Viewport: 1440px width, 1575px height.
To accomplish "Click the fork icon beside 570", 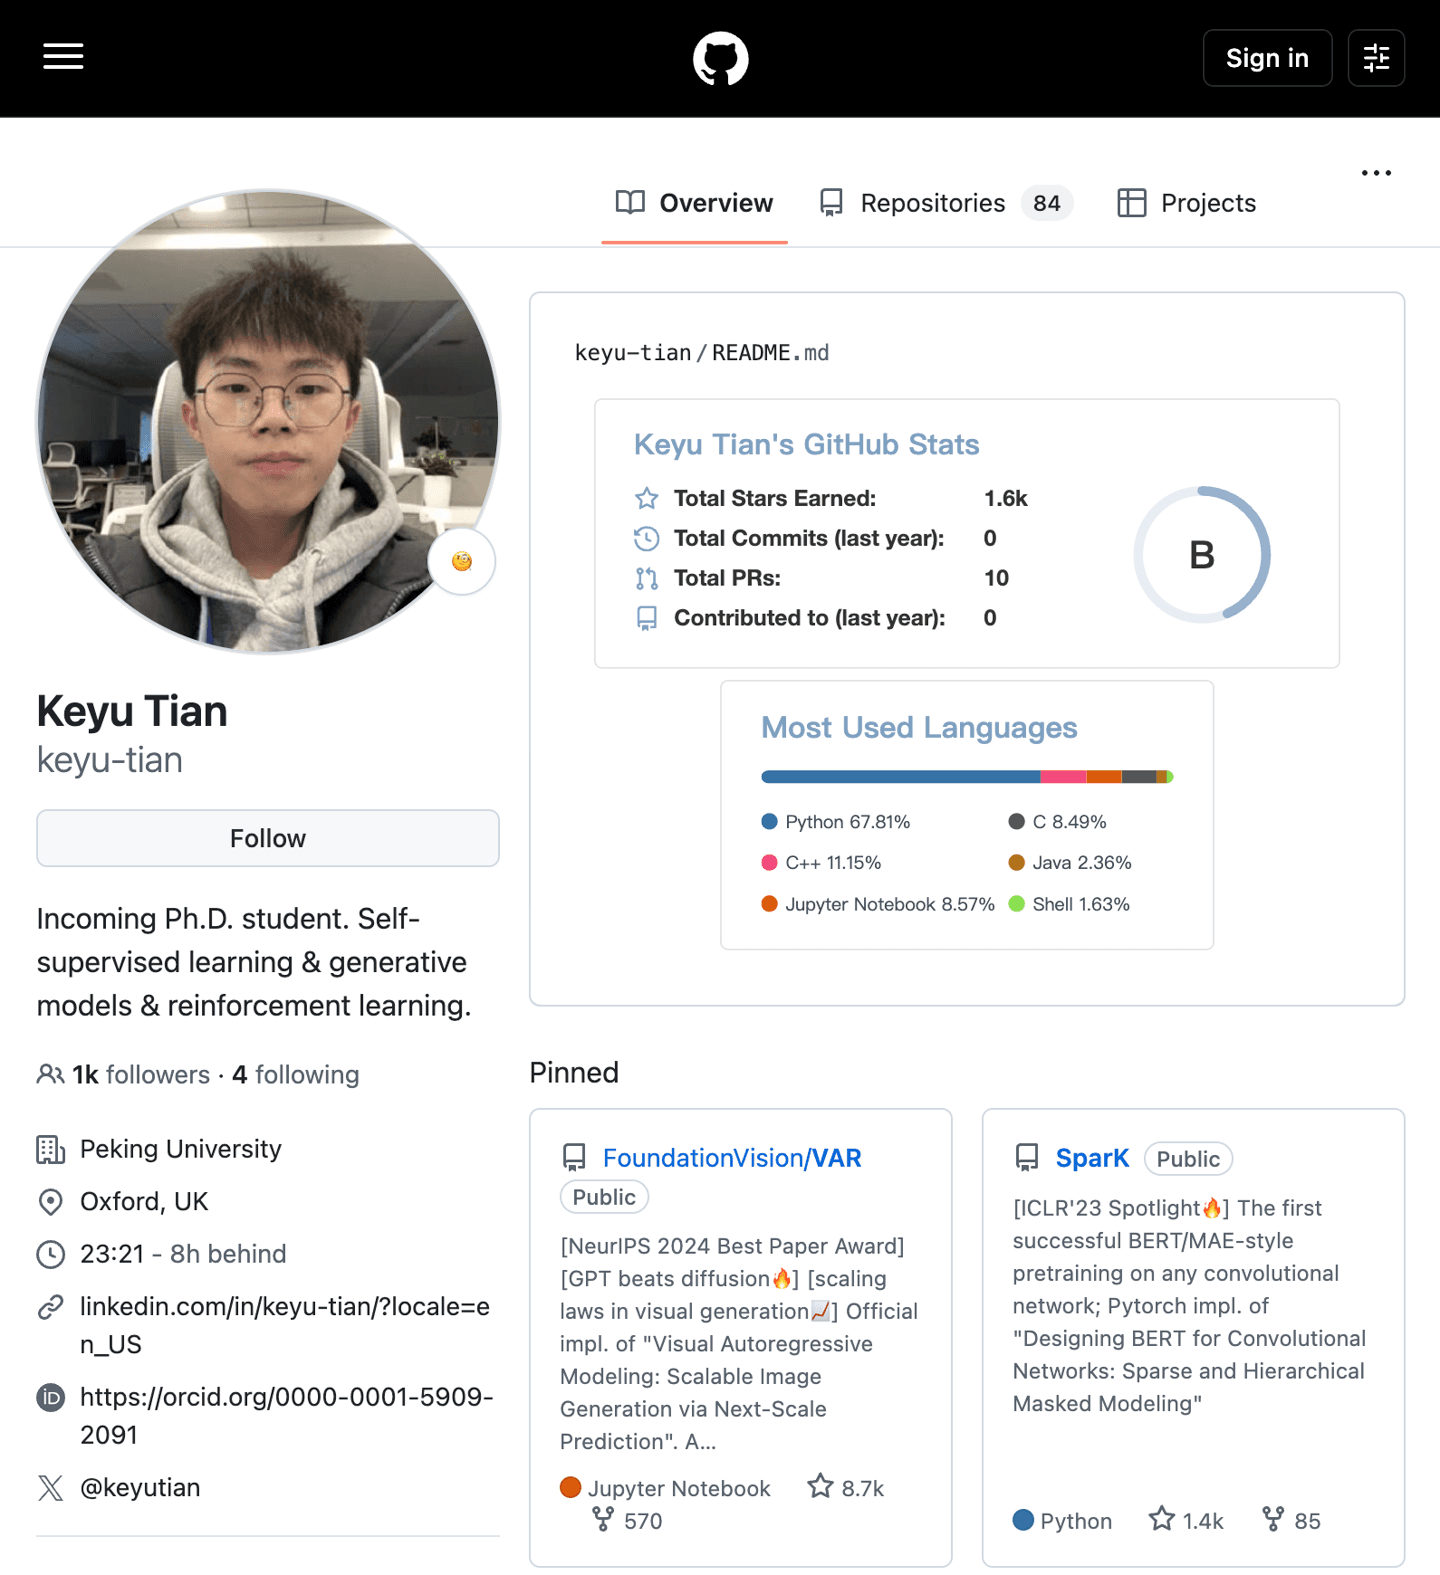I will (x=603, y=1519).
